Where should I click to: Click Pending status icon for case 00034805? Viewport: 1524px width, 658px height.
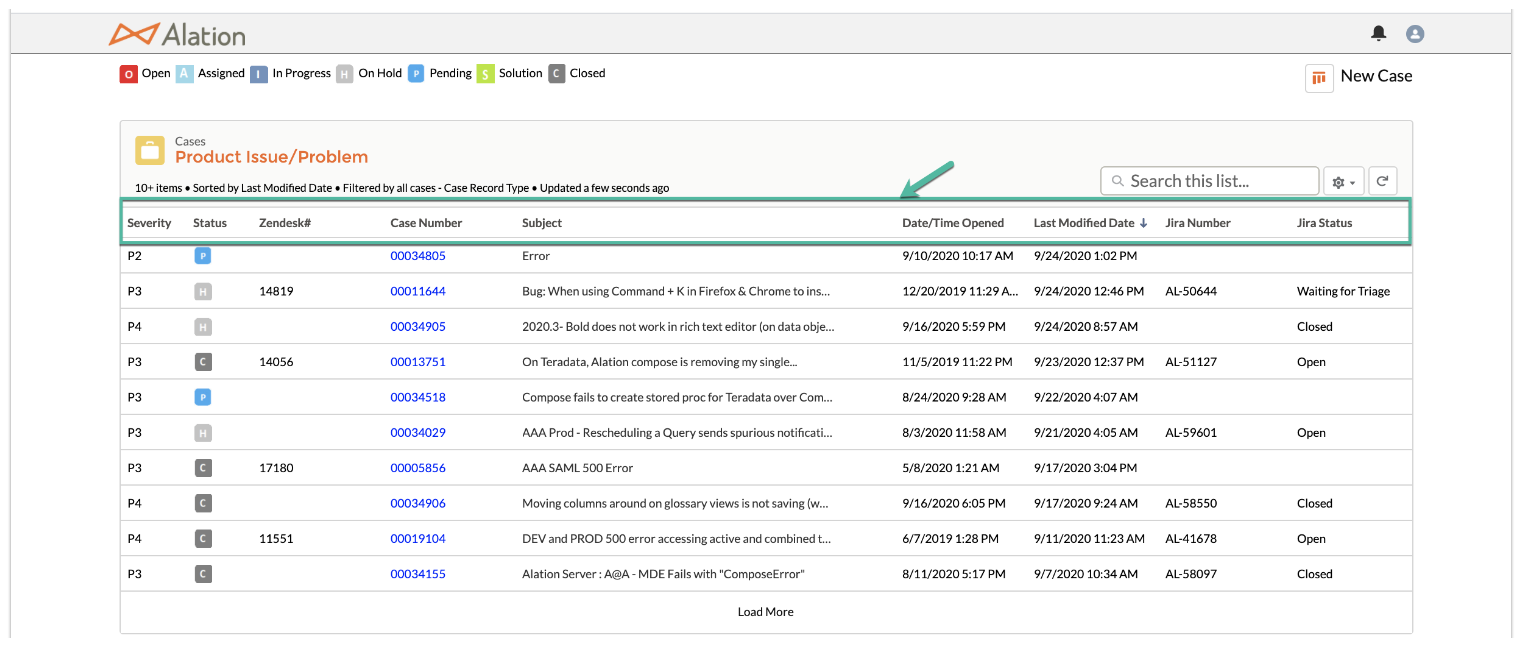202,256
